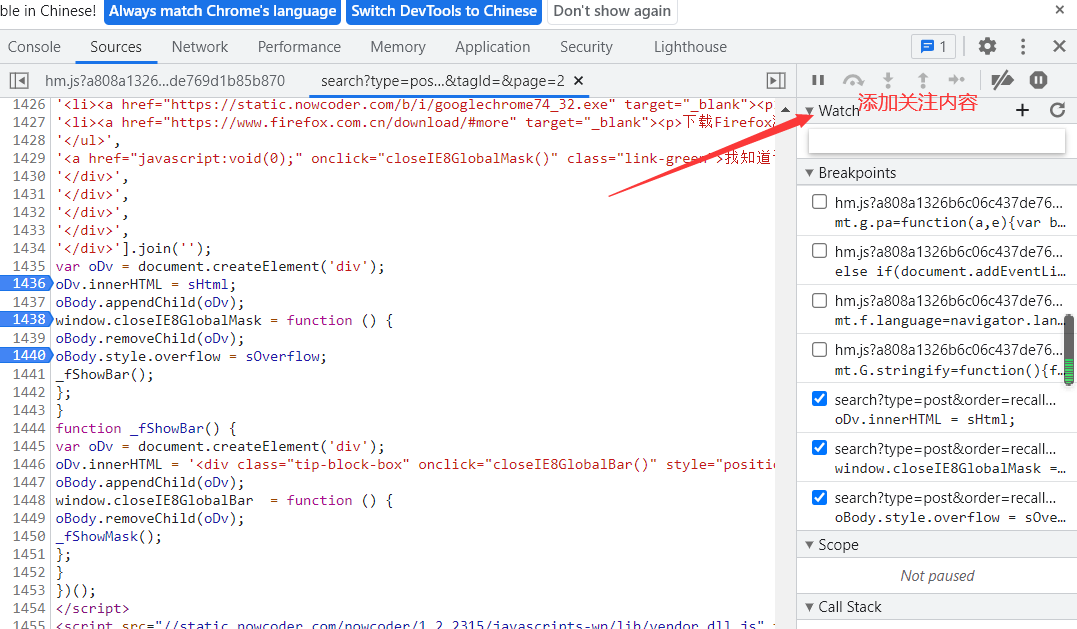Screen dimensions: 1077x629
Task: Disable breakpoint oBody.style.overflow
Action: tap(819, 497)
